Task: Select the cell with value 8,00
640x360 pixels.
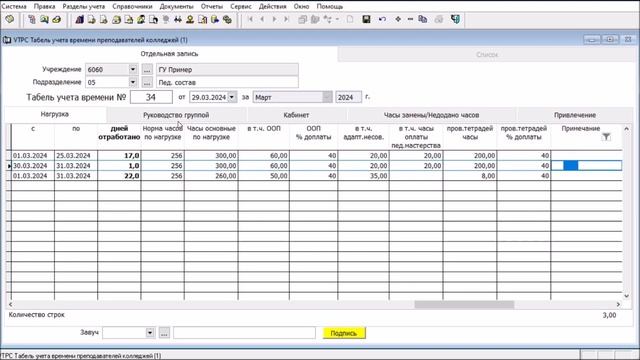Action: (x=470, y=176)
